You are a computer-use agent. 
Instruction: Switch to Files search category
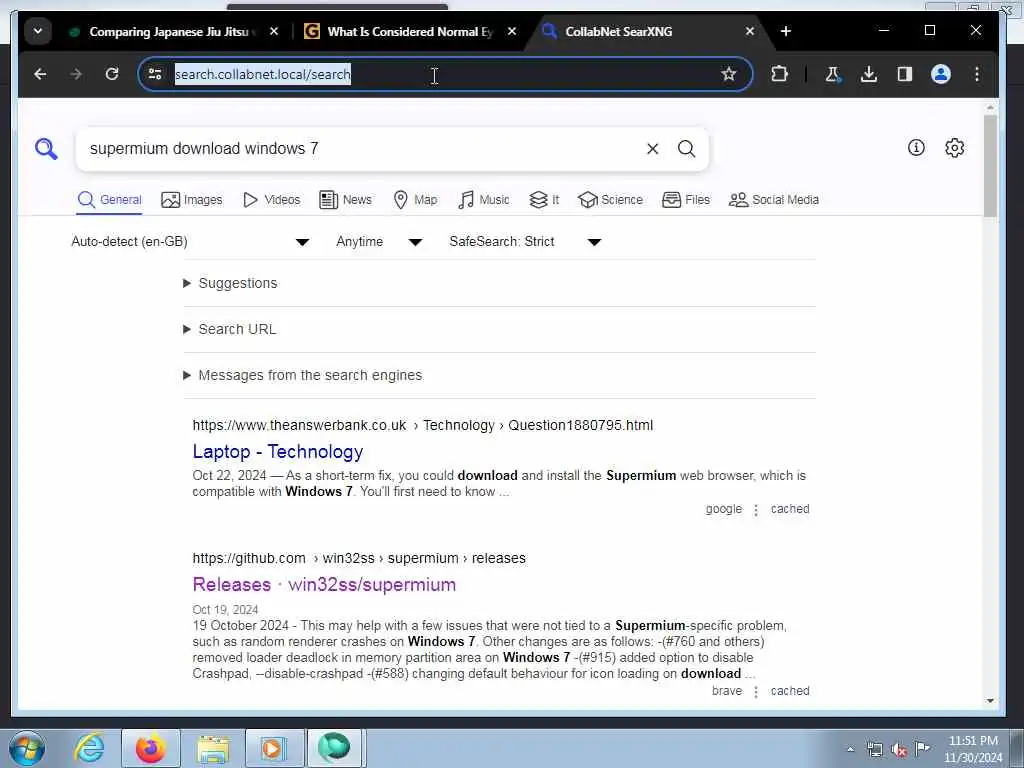686,200
